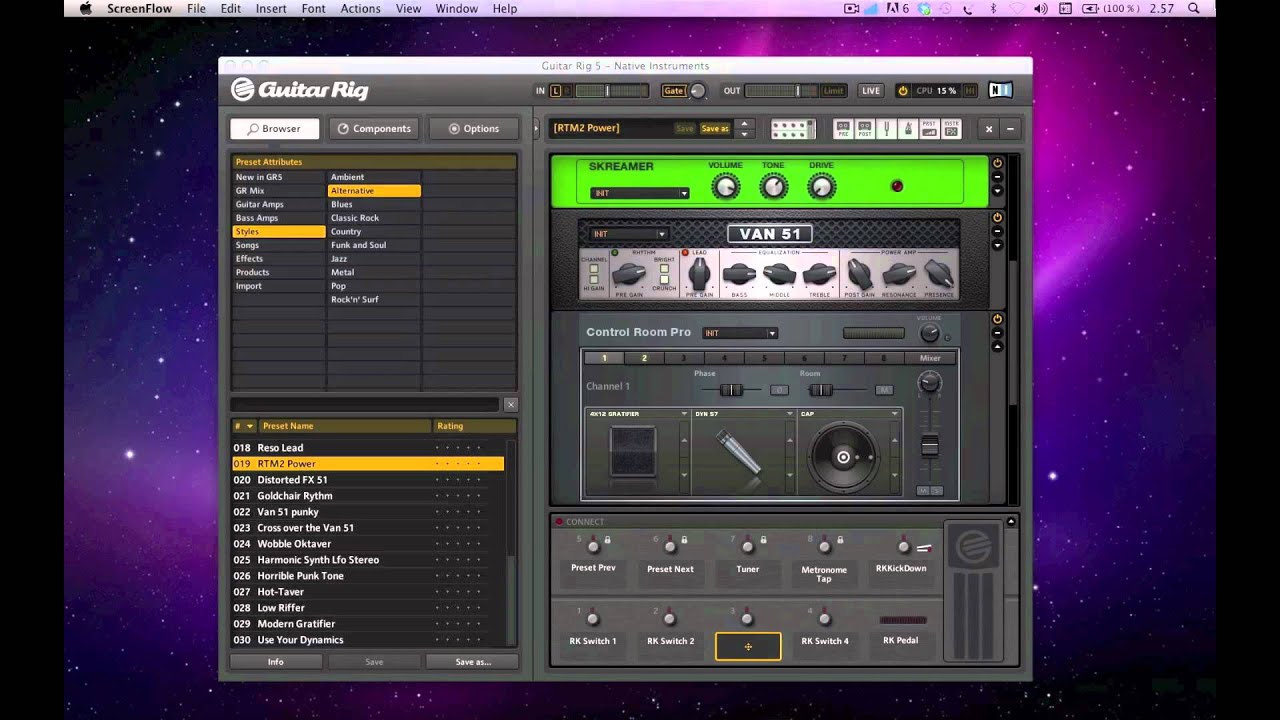Adjust the Skreamer Tone knob

point(773,186)
